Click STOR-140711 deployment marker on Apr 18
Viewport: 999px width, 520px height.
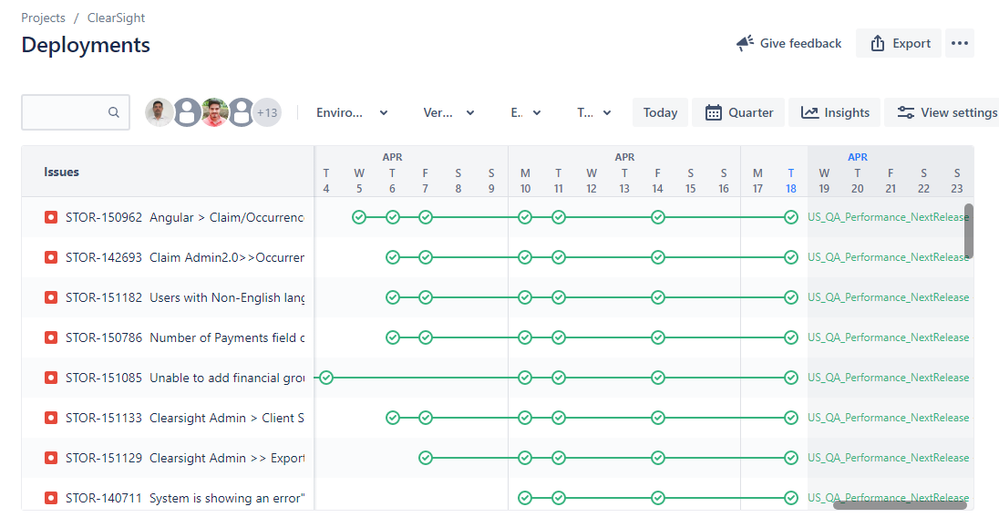pyautogui.click(x=791, y=498)
